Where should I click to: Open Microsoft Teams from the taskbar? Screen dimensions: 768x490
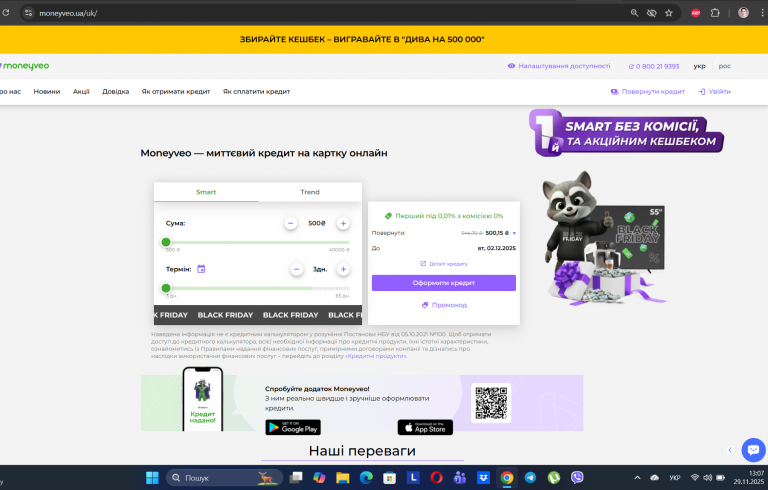460,477
